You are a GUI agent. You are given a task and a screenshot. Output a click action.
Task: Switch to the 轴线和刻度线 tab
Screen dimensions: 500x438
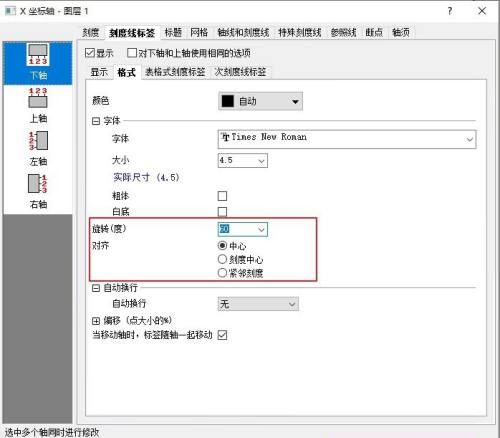[x=243, y=32]
